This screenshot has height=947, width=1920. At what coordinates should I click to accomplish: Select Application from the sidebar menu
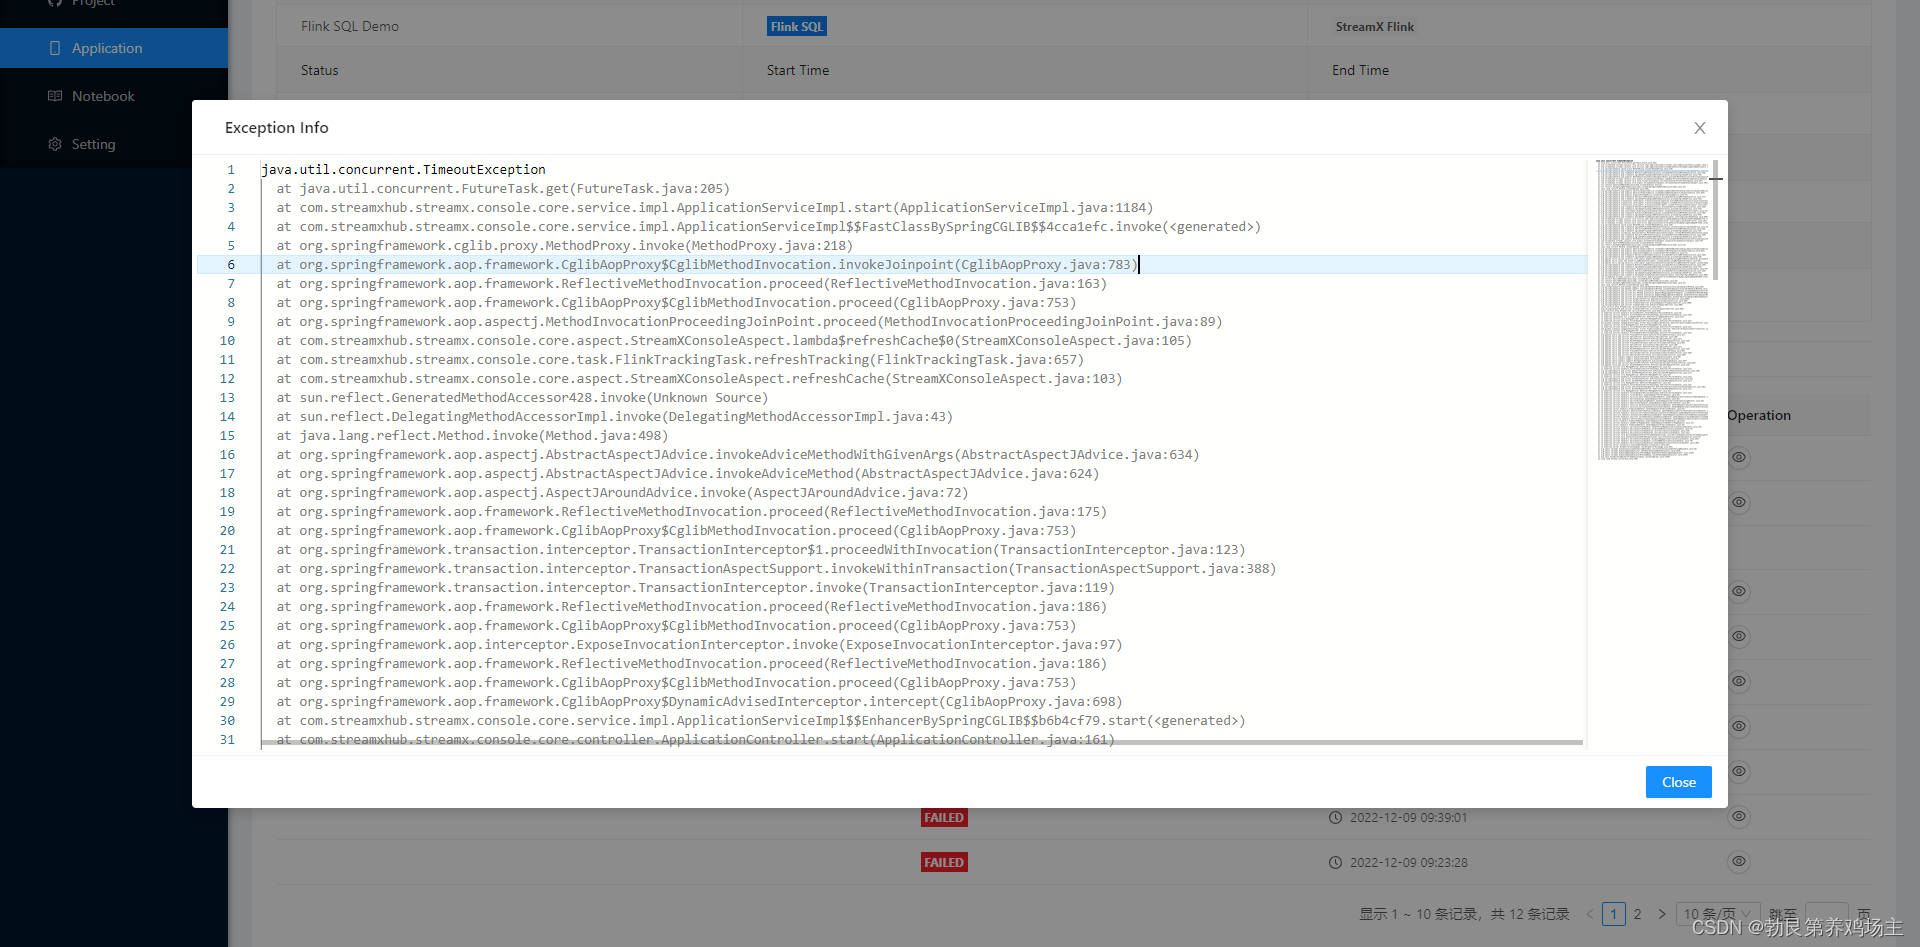tap(107, 48)
